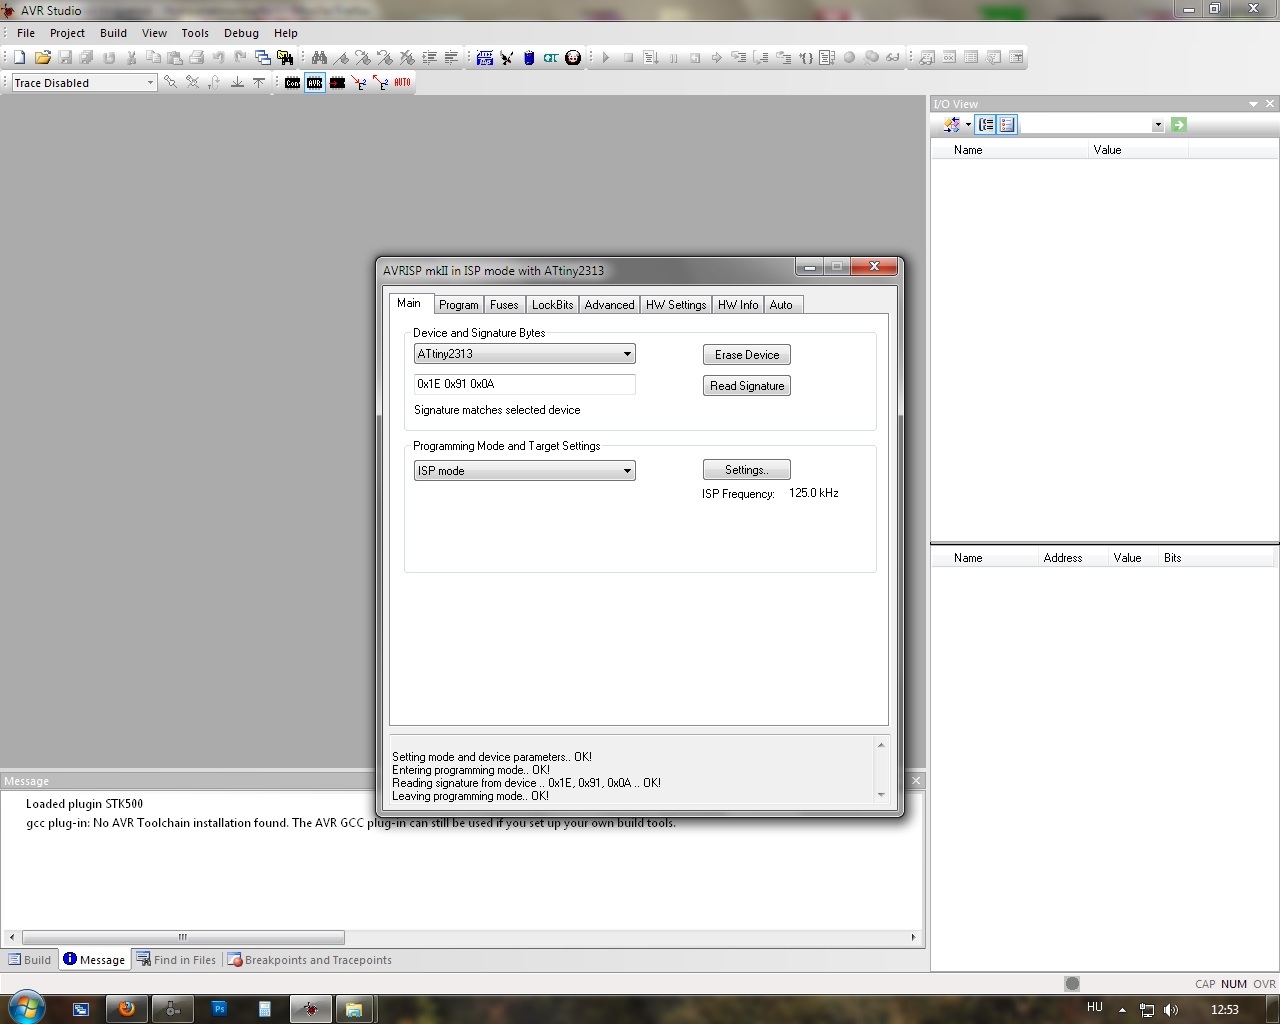
Task: Switch to the LockBits tab
Action: pos(552,305)
